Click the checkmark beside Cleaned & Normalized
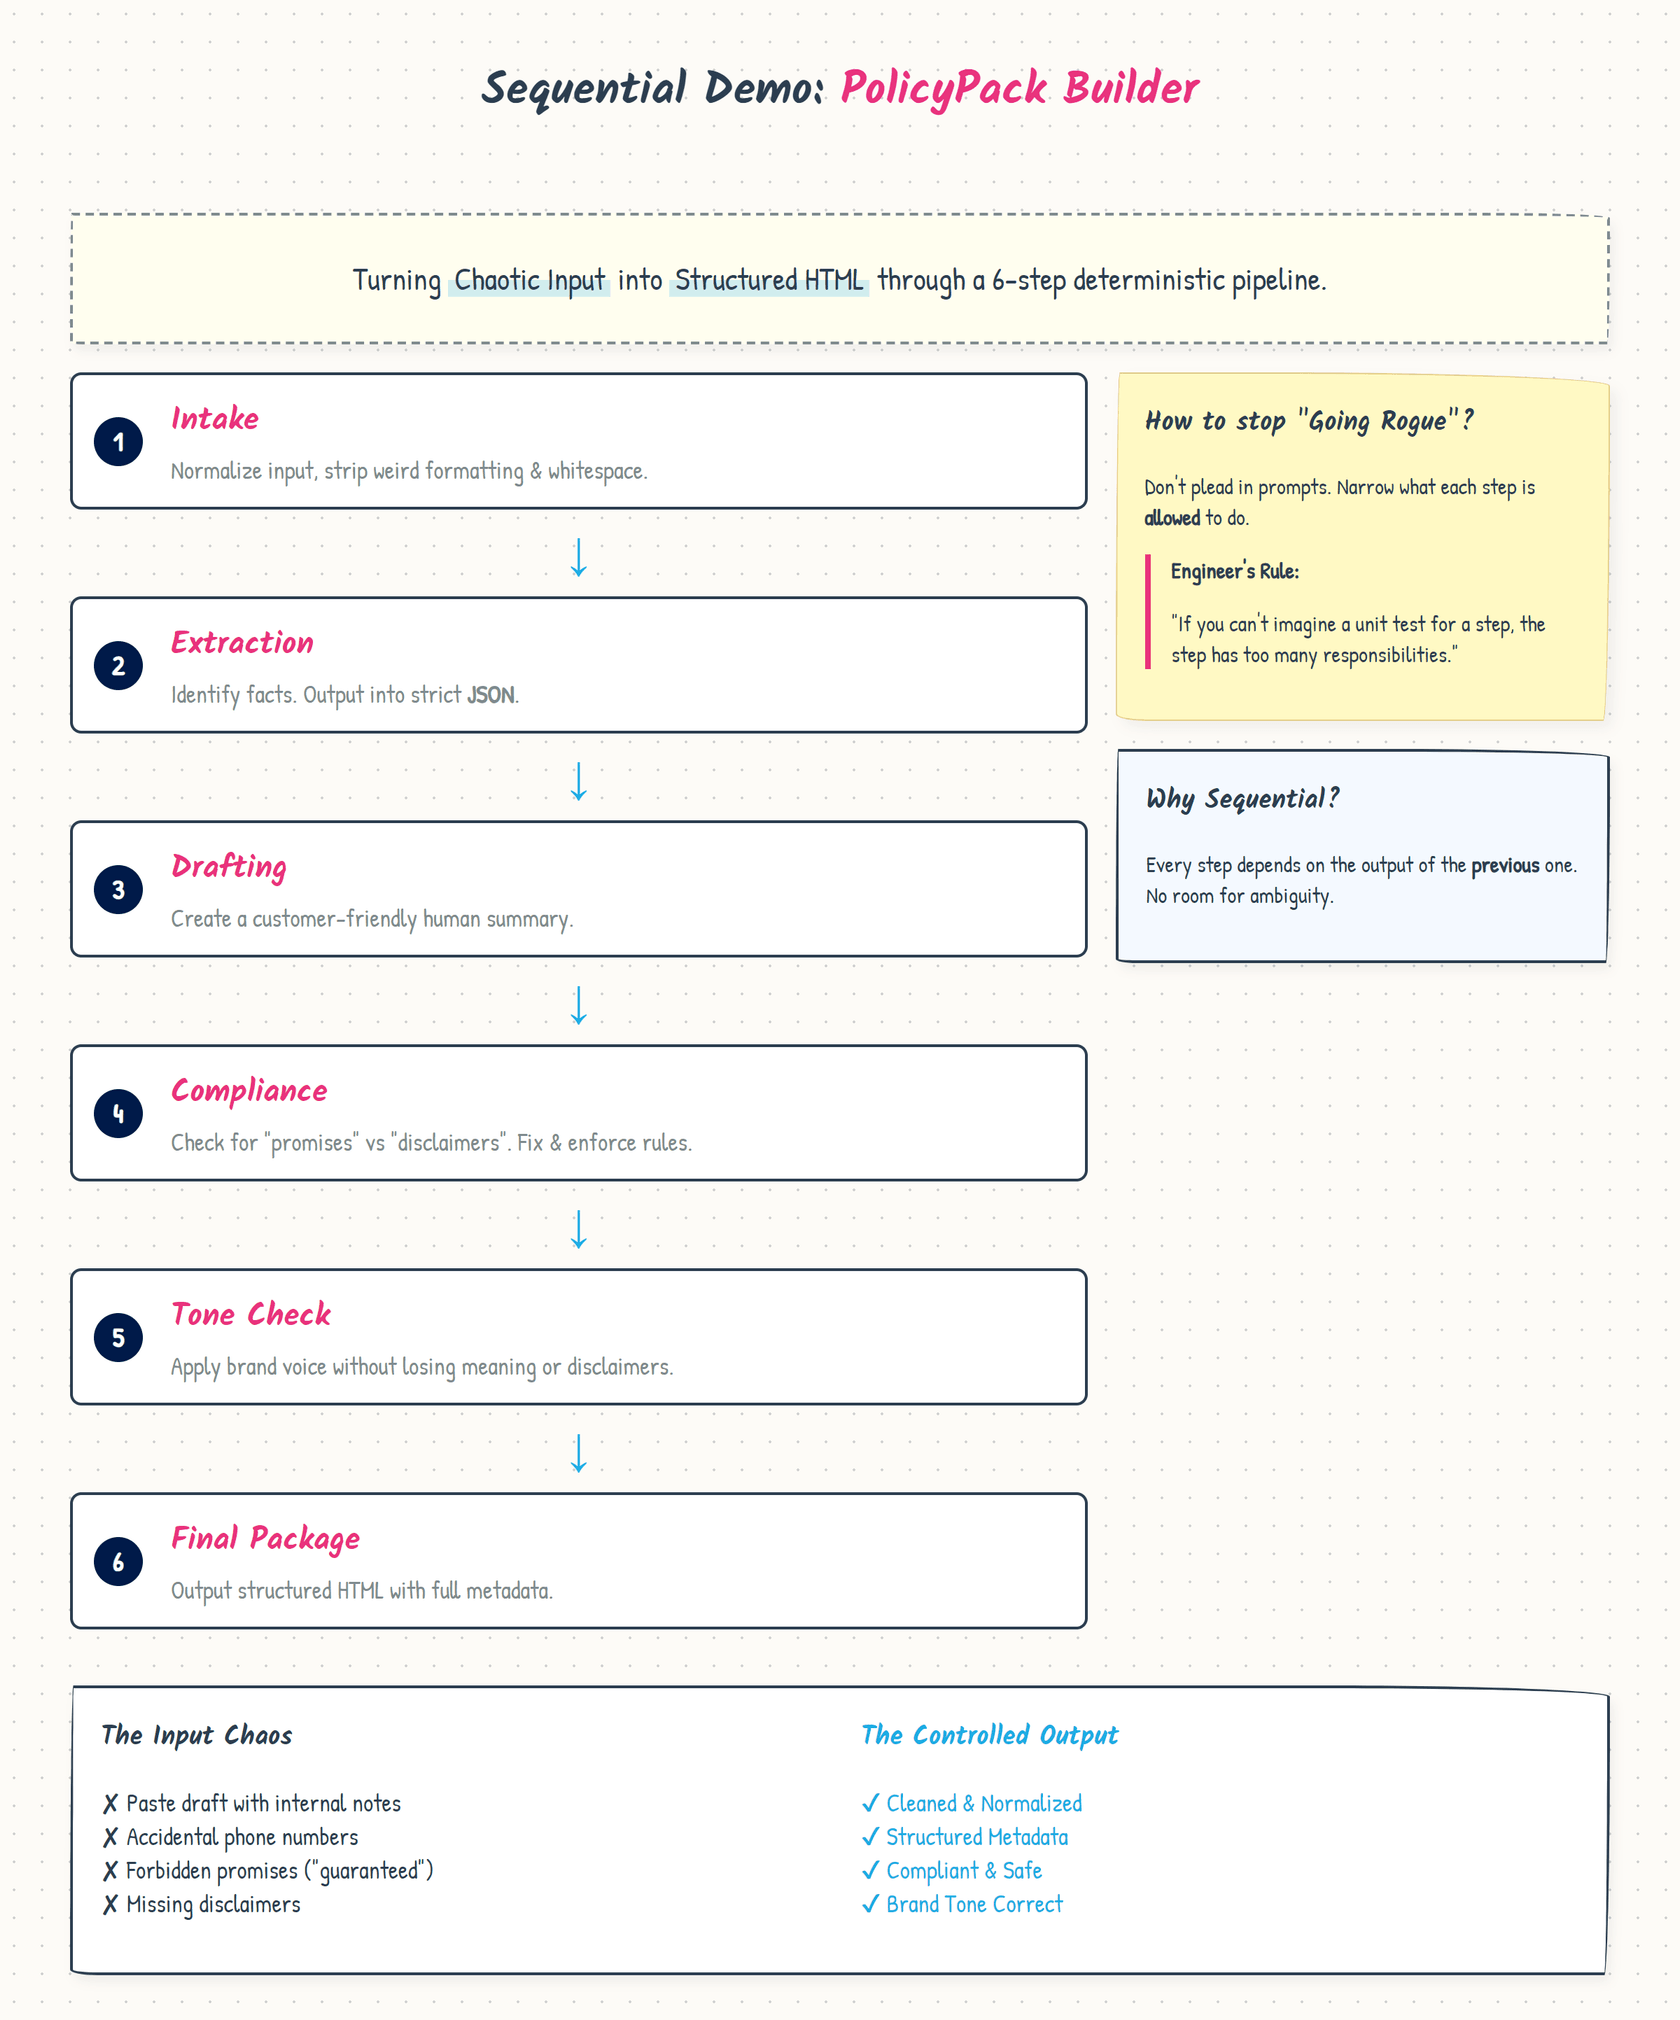This screenshot has height=2020, width=1680. click(870, 1803)
